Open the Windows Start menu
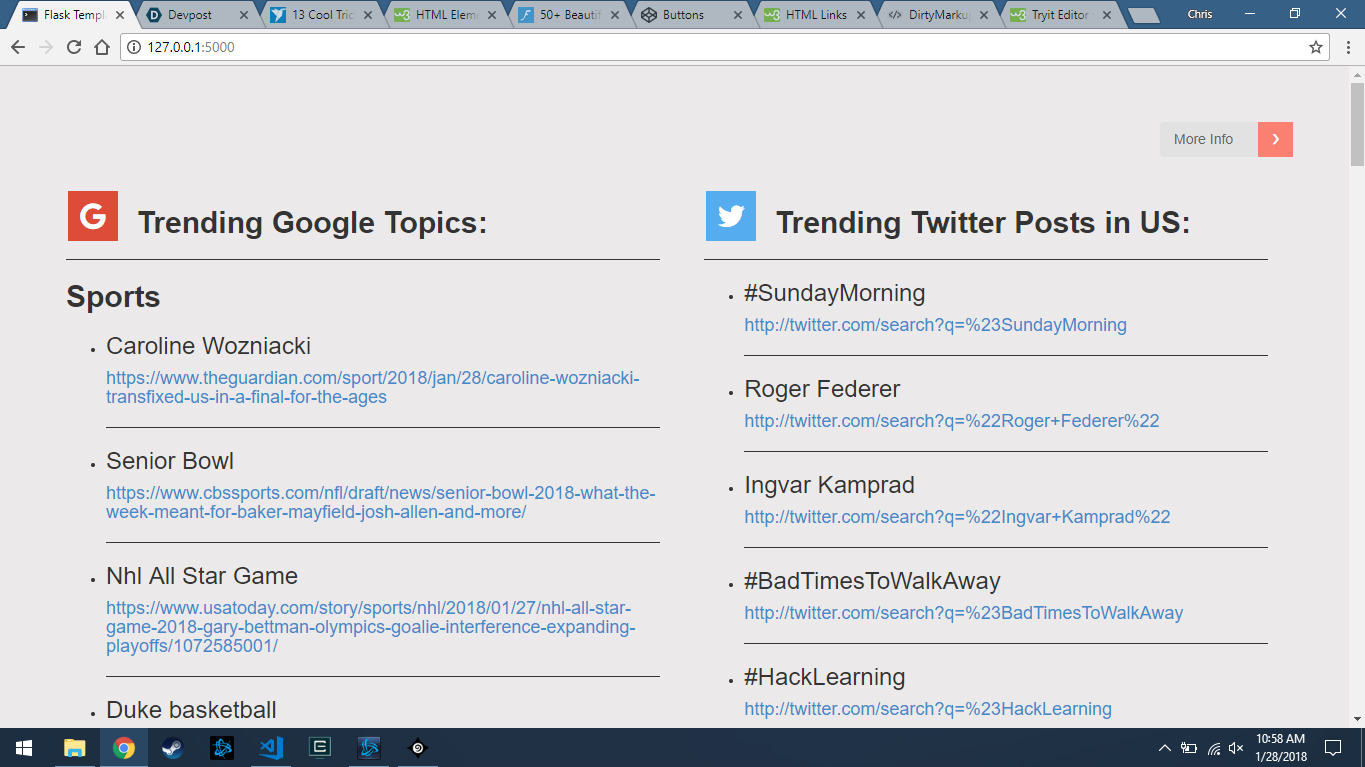This screenshot has width=1365, height=767. 24,748
